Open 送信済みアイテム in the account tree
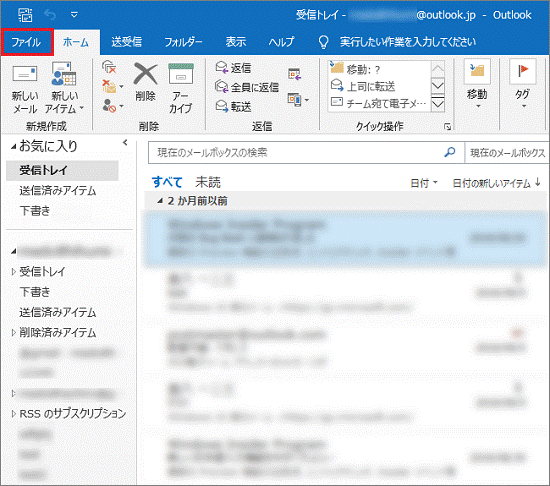Screen dimensions: 550x486 pos(58,312)
